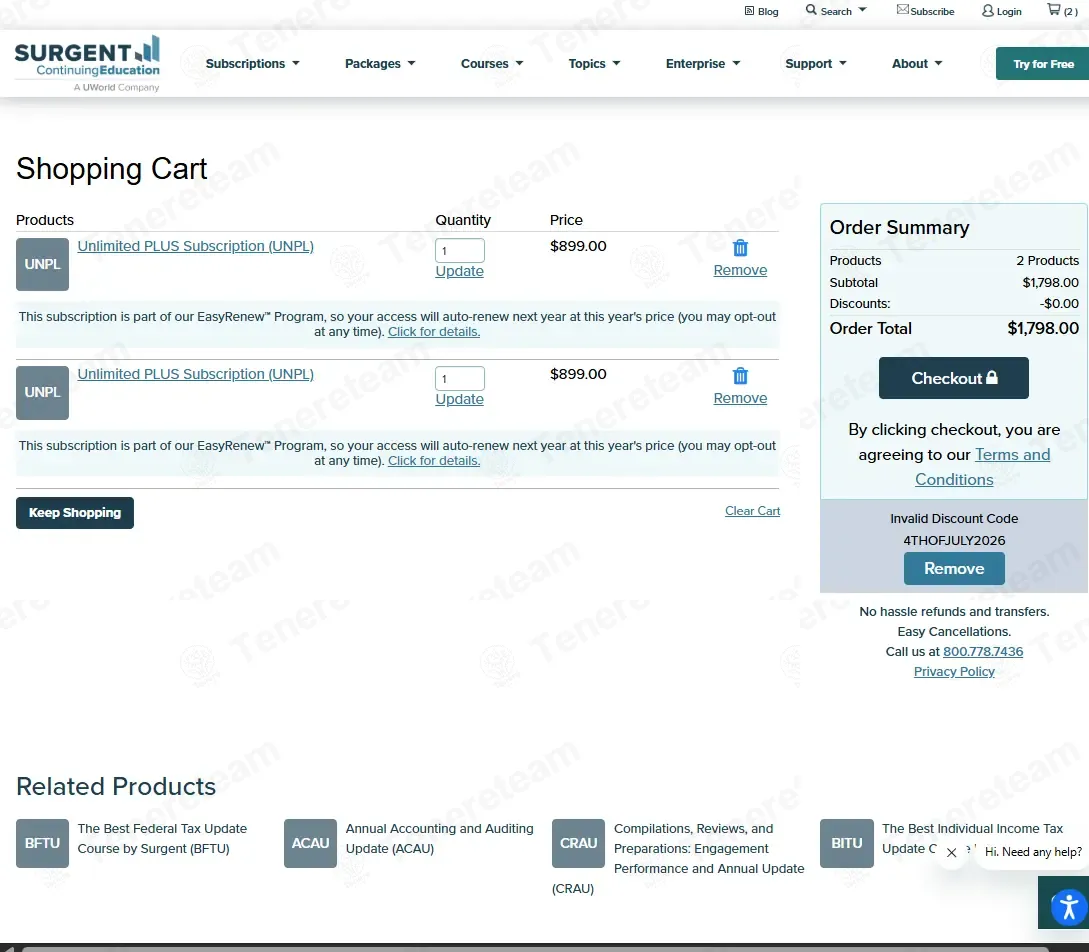Image resolution: width=1089 pixels, height=952 pixels.
Task: Proceed with the Checkout button
Action: 954,378
